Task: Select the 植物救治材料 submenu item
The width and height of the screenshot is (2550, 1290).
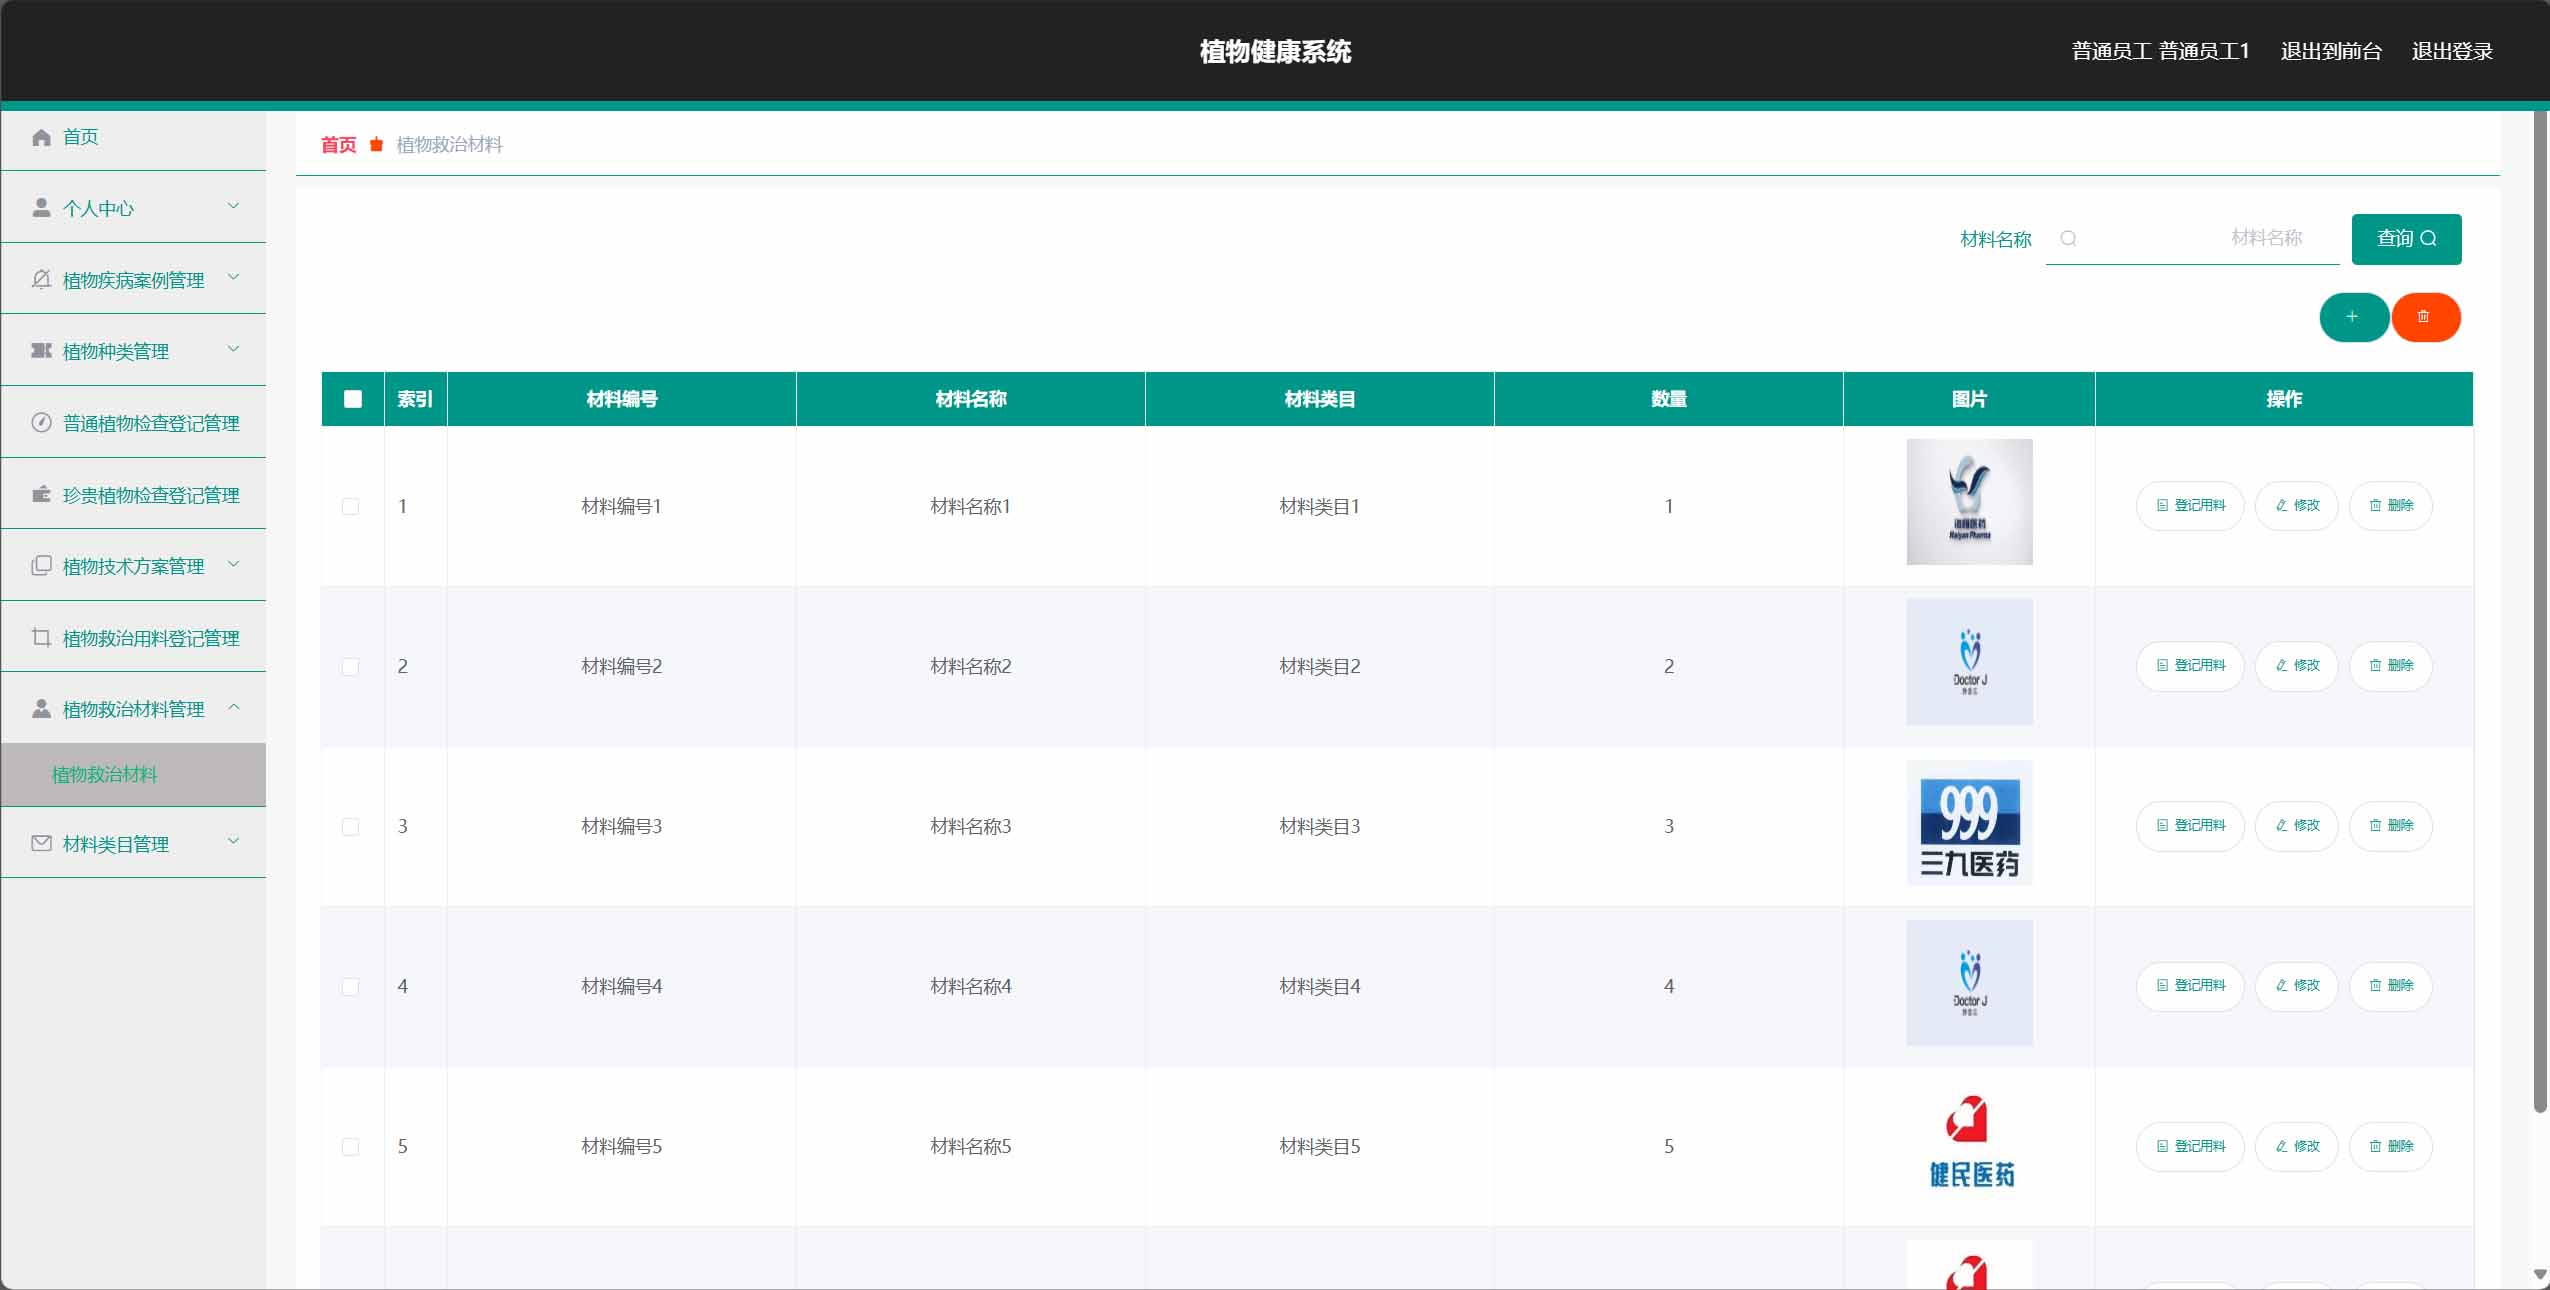Action: click(x=133, y=775)
